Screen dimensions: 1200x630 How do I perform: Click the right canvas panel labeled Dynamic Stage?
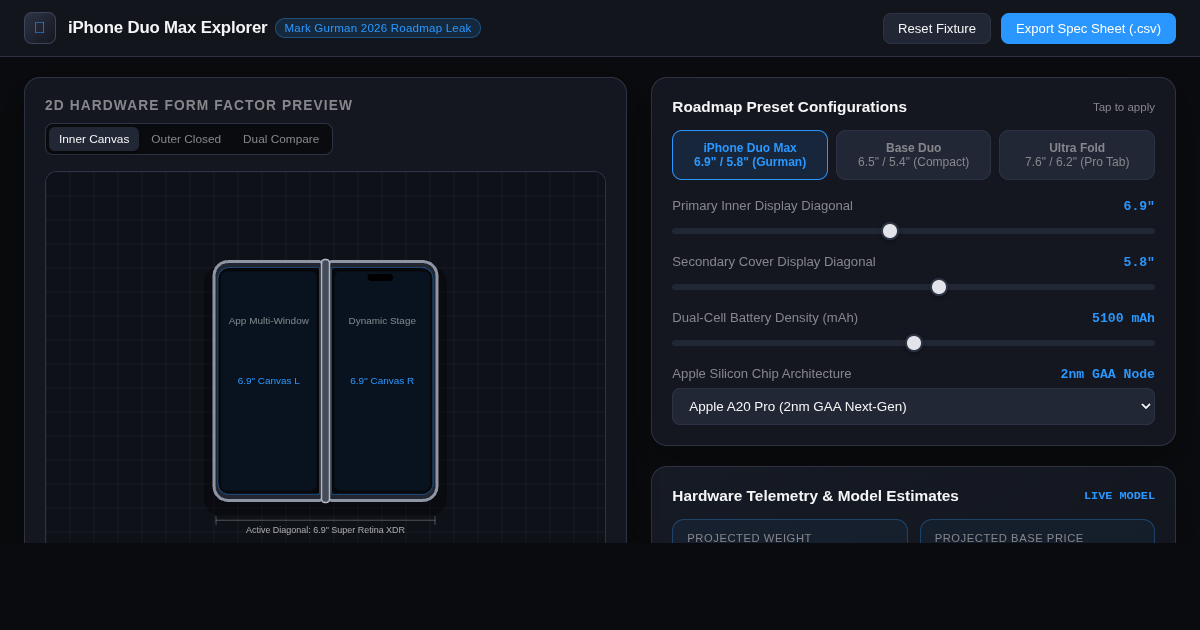[382, 381]
